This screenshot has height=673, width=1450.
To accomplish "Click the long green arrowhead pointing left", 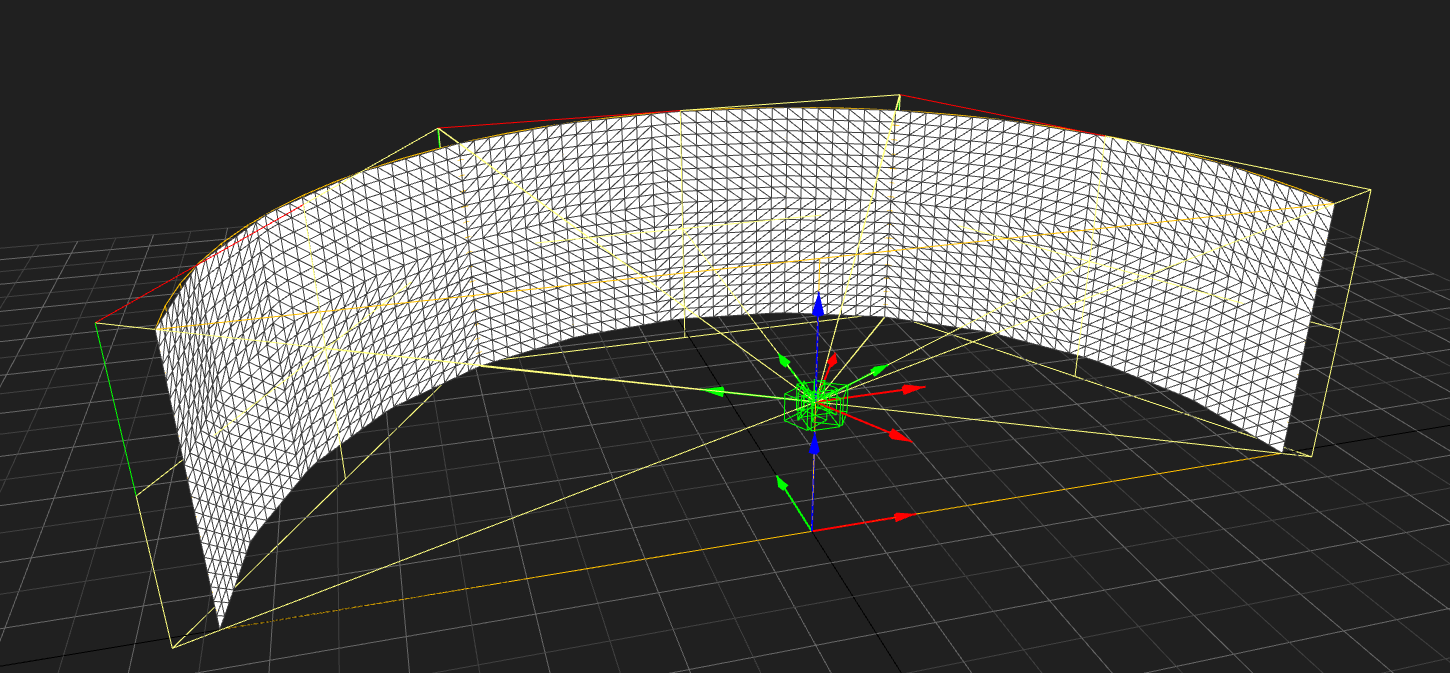I will 713,392.
